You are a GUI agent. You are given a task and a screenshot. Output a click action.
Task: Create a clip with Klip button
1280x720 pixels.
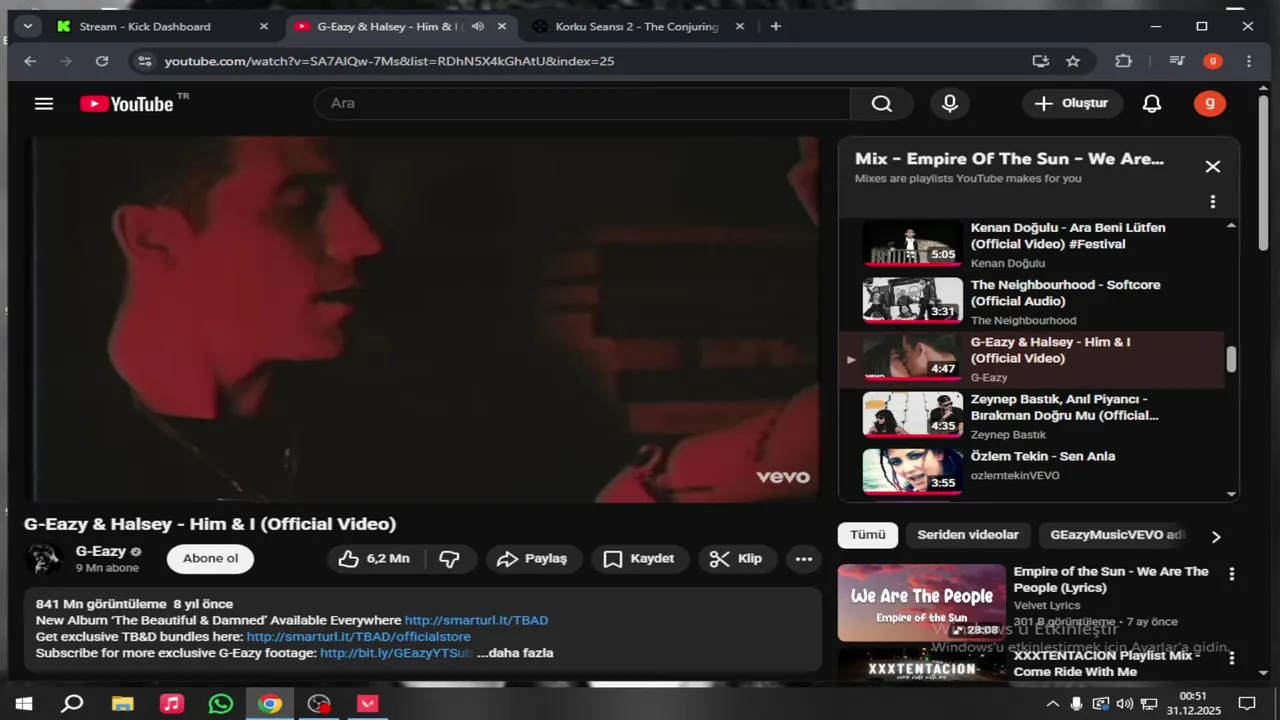click(736, 559)
